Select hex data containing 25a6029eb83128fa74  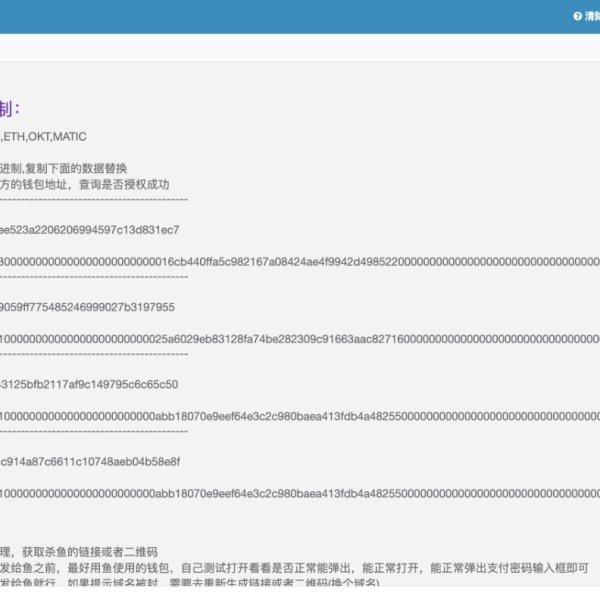(300, 338)
